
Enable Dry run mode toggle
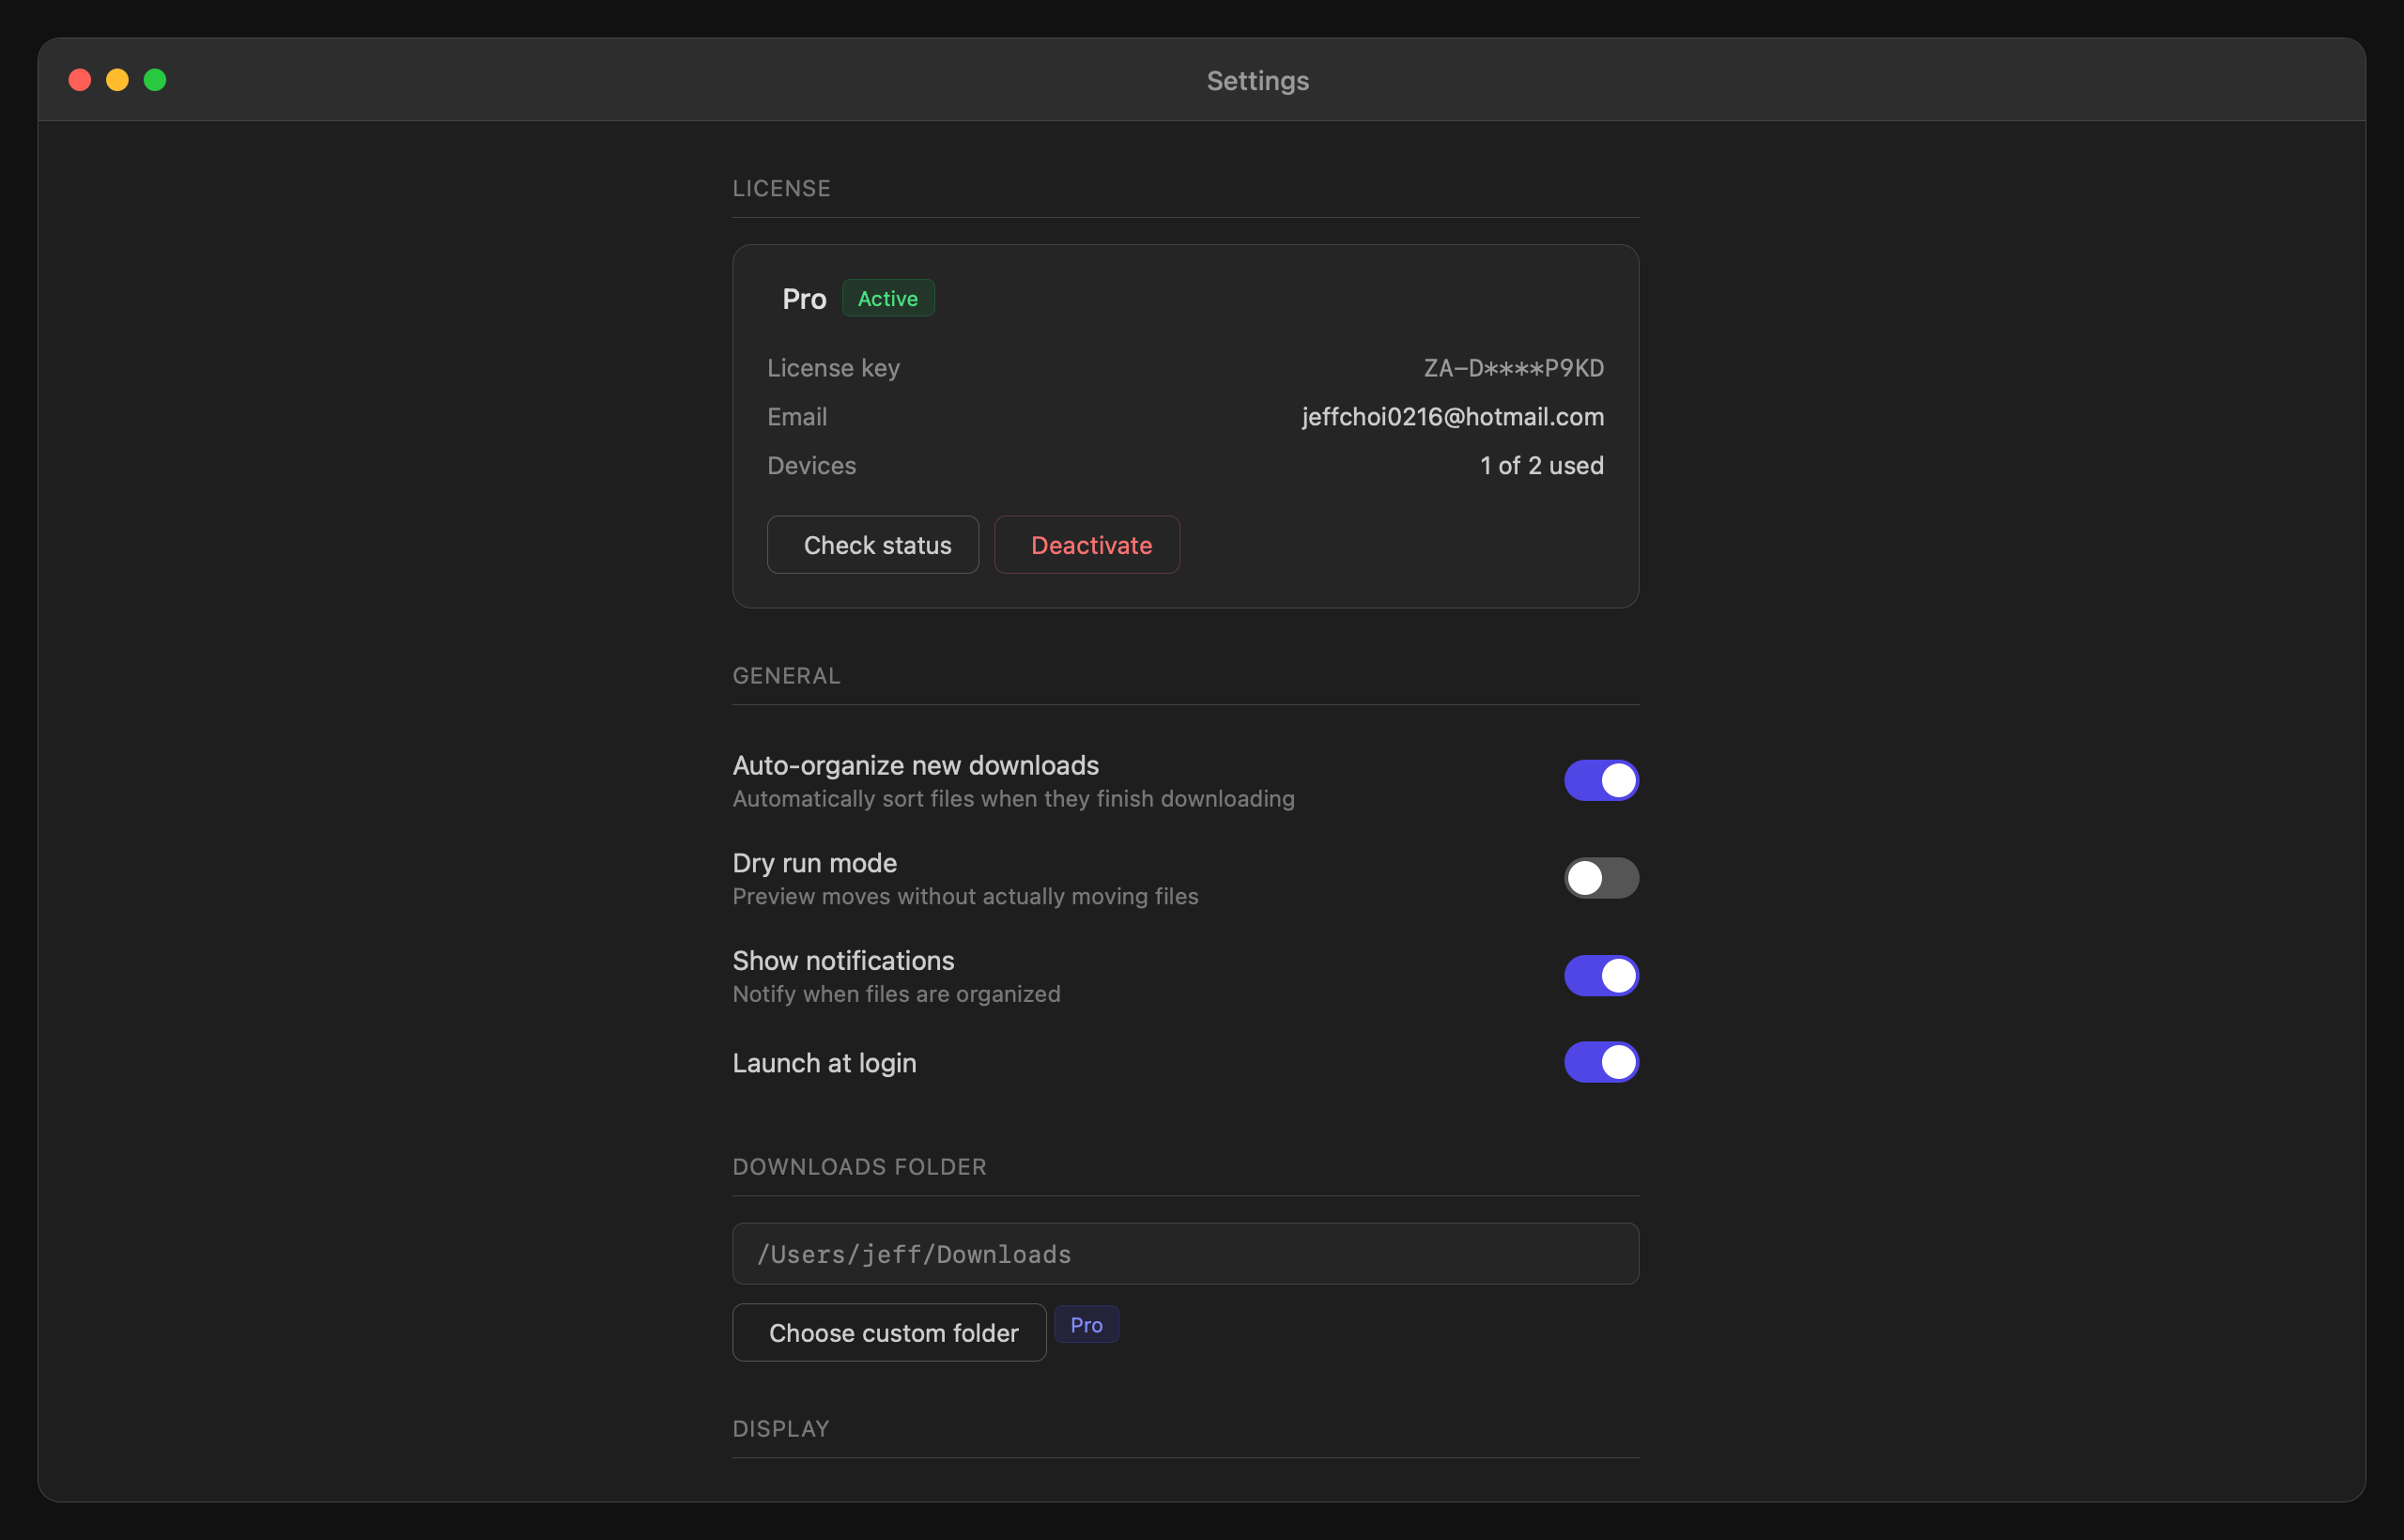pyautogui.click(x=1601, y=878)
